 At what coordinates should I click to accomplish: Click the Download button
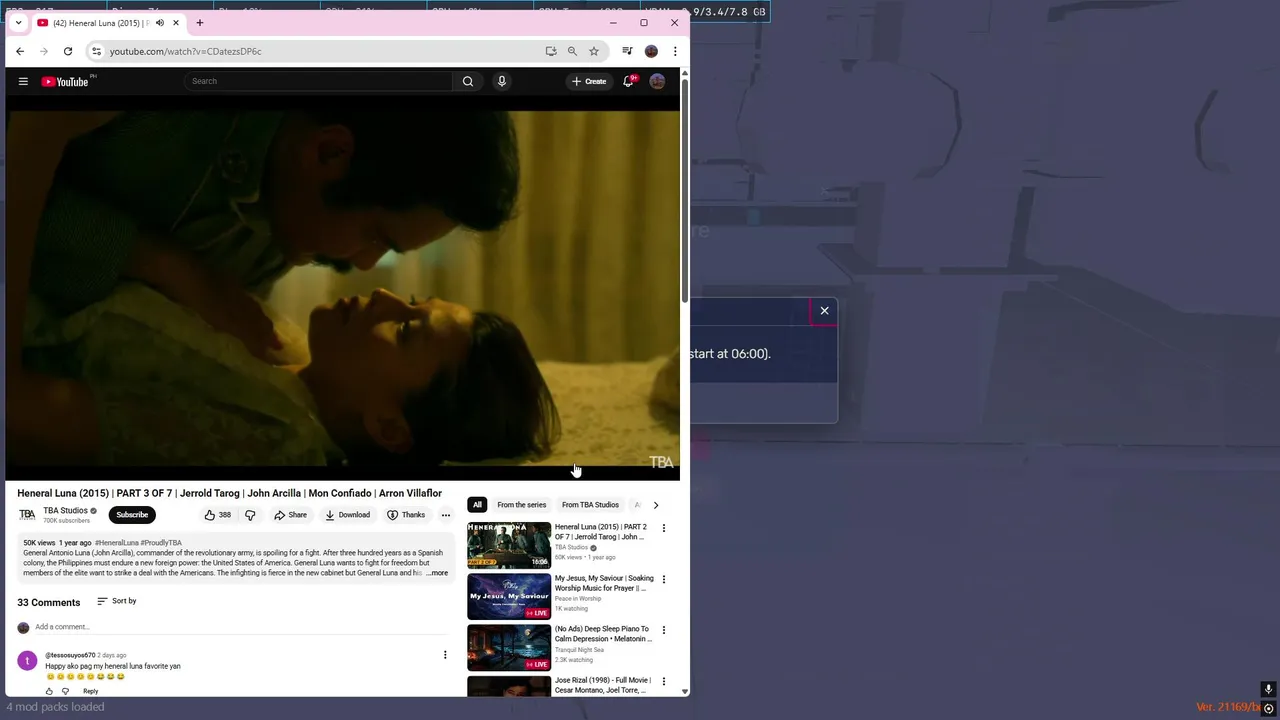(x=347, y=515)
